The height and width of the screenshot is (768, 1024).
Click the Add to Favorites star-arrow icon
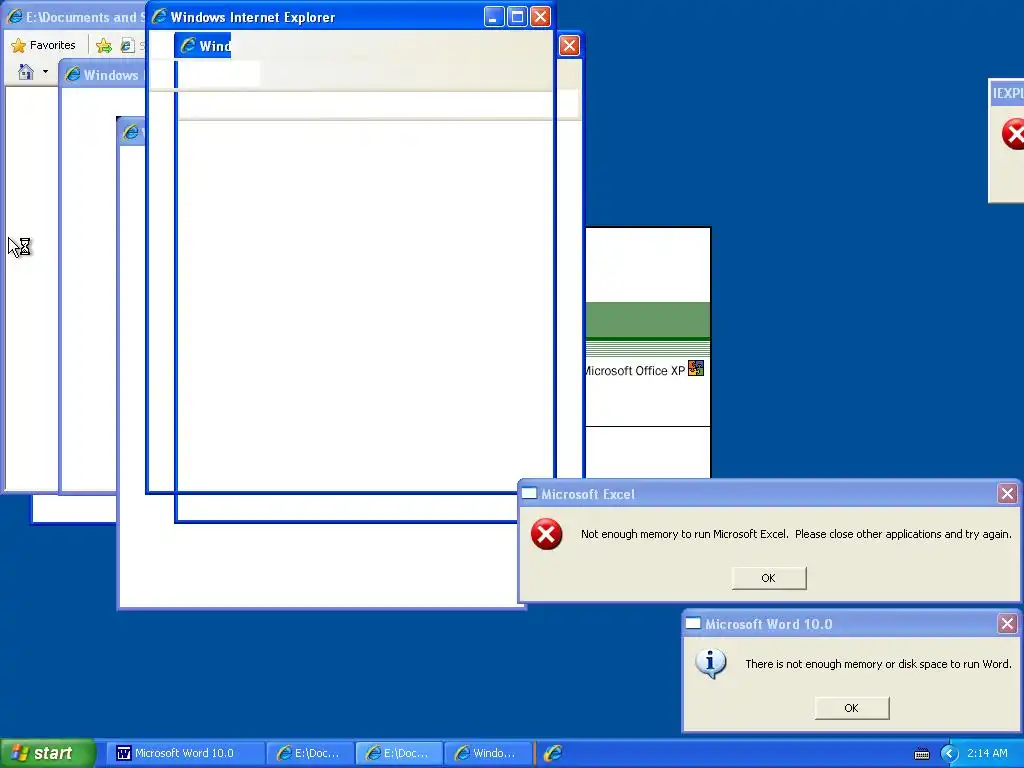click(x=103, y=46)
